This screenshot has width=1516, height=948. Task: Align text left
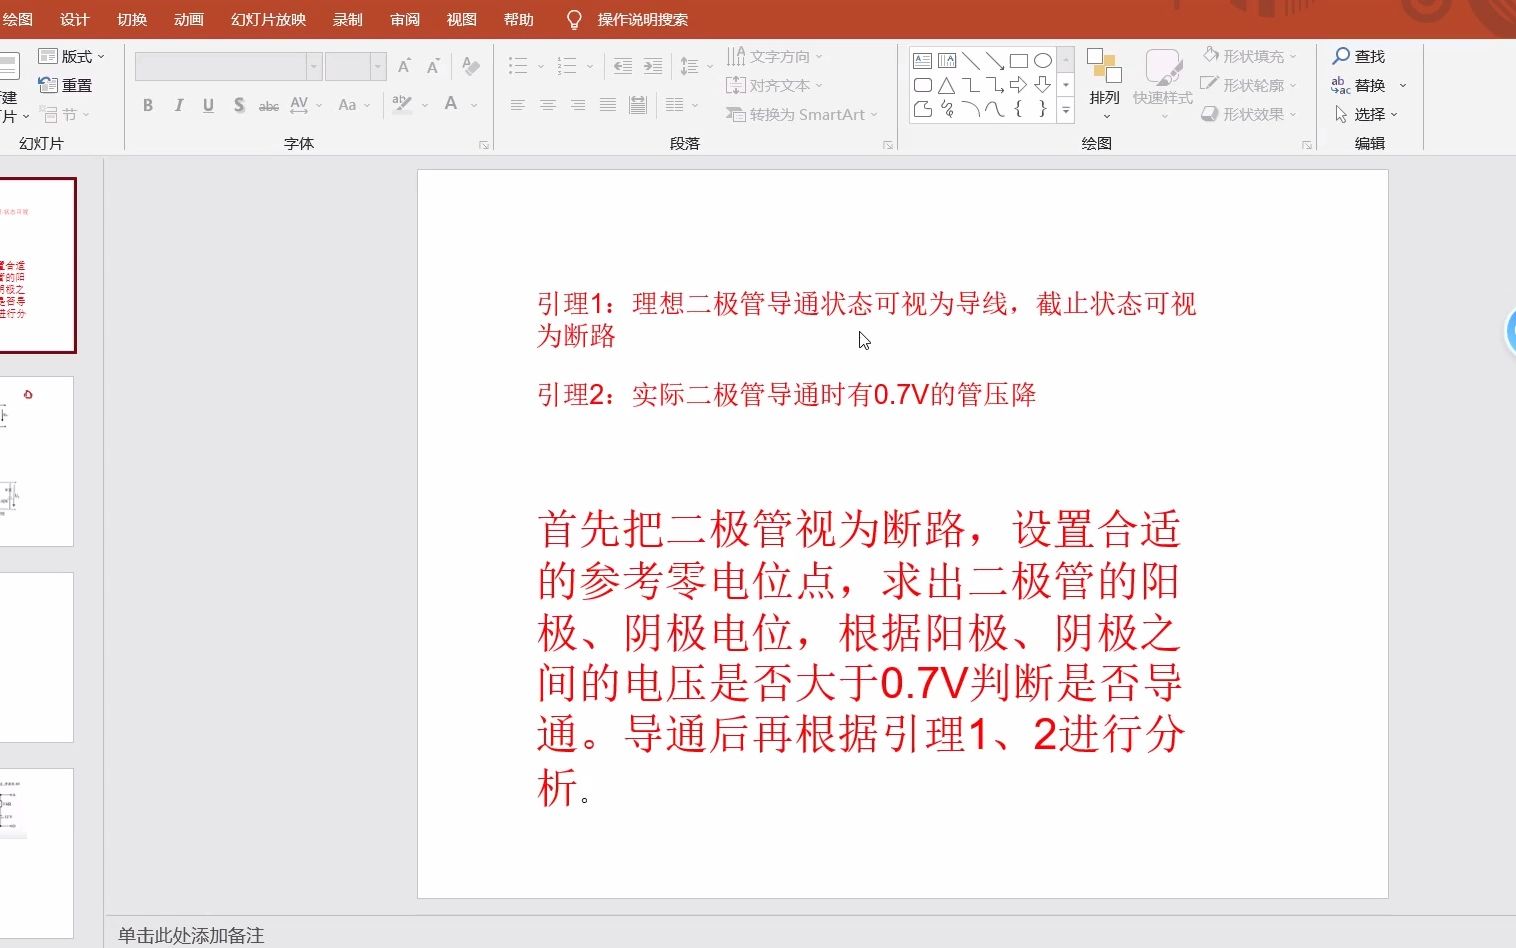tap(517, 105)
